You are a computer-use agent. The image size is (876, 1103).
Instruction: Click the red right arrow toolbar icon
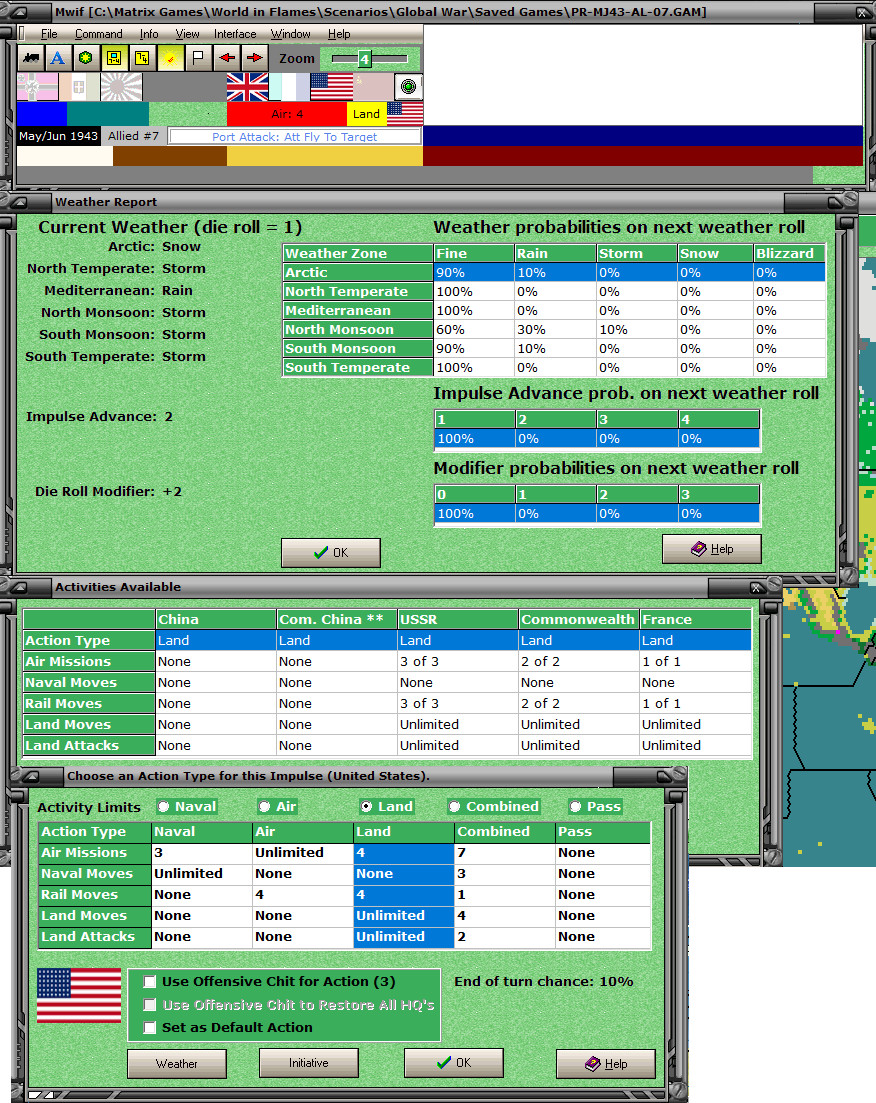pos(255,58)
